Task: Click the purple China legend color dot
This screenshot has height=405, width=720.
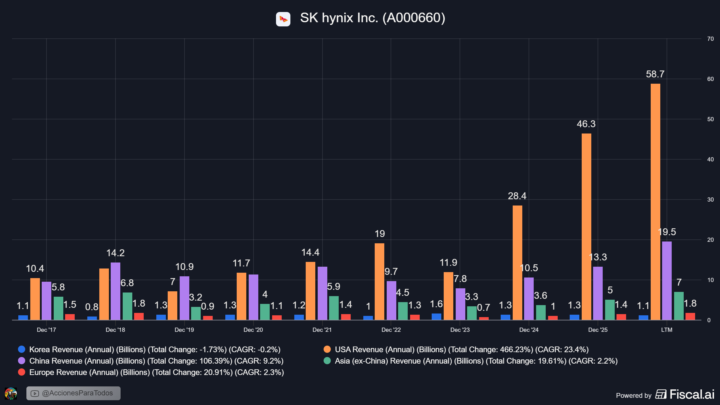Action: coord(21,361)
